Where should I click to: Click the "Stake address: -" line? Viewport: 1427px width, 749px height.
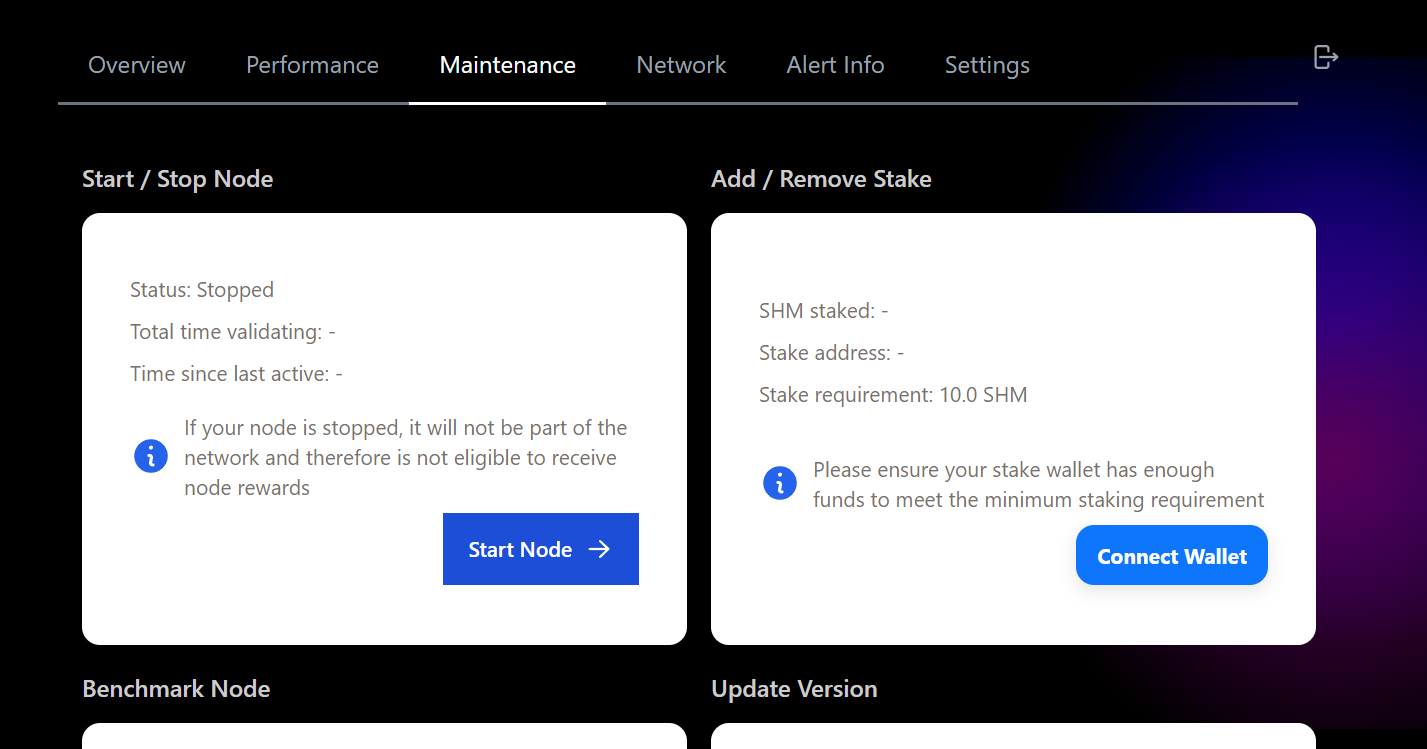pyautogui.click(x=832, y=353)
